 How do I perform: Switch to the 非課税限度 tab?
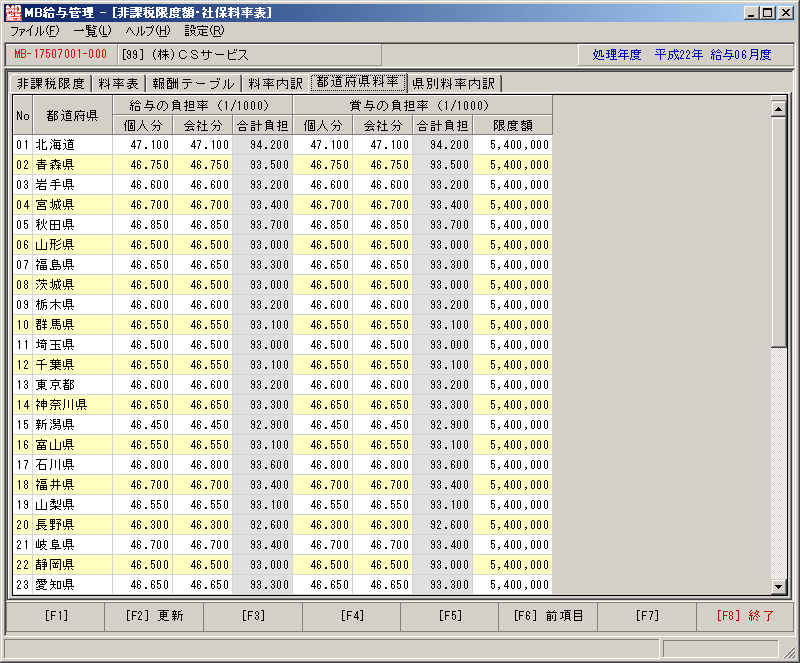[x=51, y=83]
